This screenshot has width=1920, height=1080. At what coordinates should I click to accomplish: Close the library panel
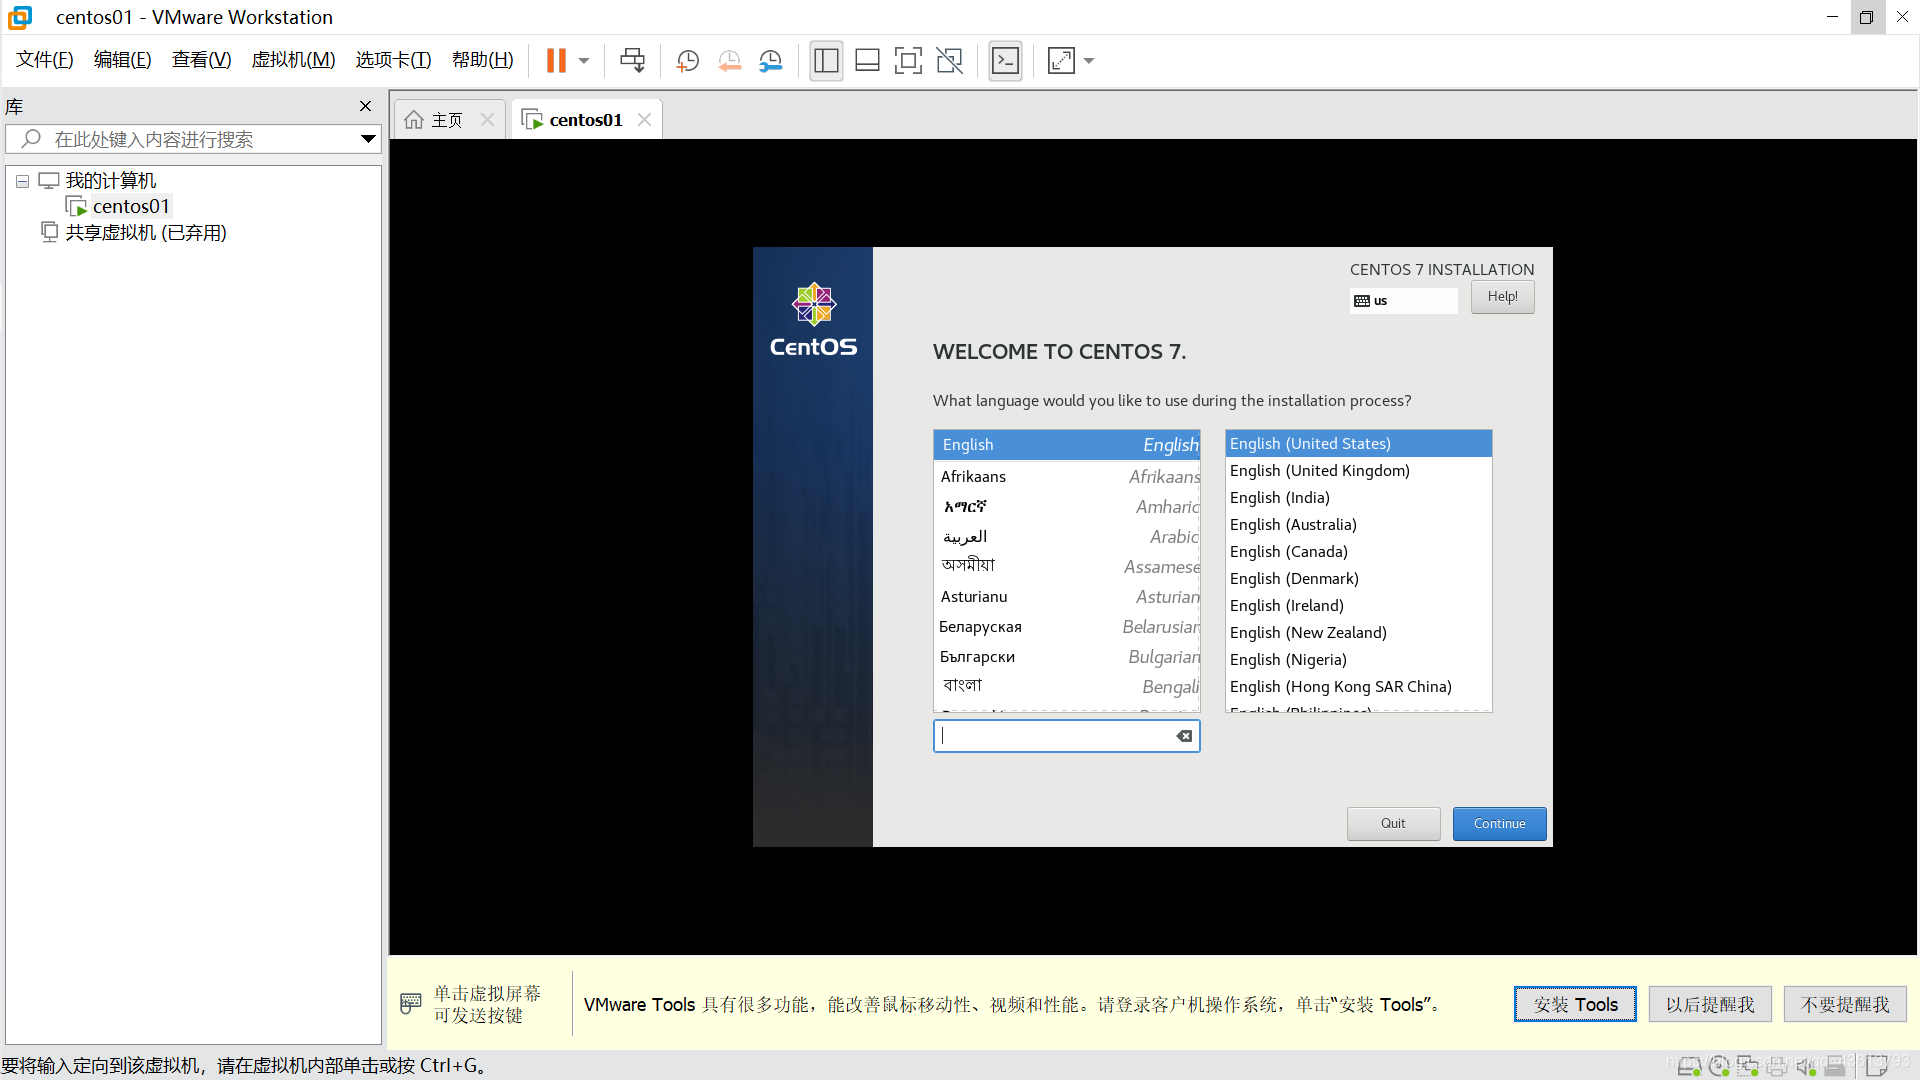coord(365,106)
